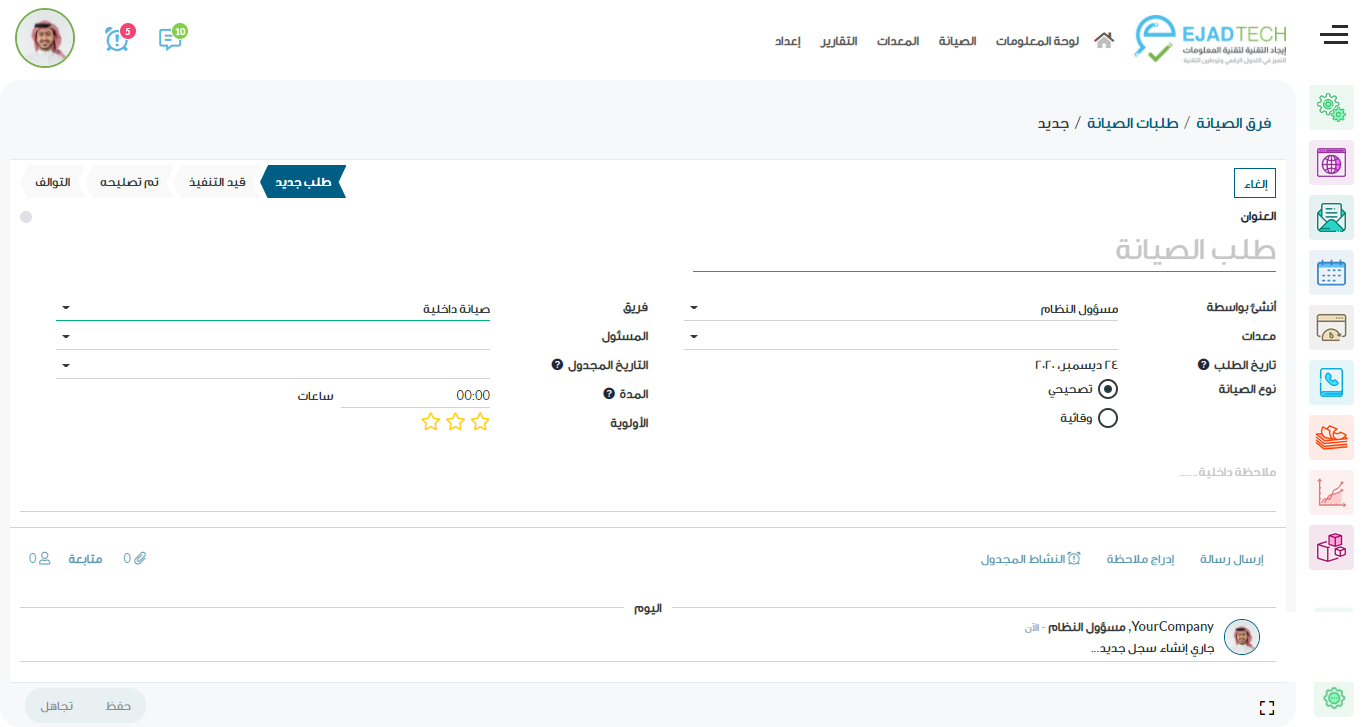Open the calendar app in sidebar
This screenshot has width=1366, height=727.
pos(1331,272)
